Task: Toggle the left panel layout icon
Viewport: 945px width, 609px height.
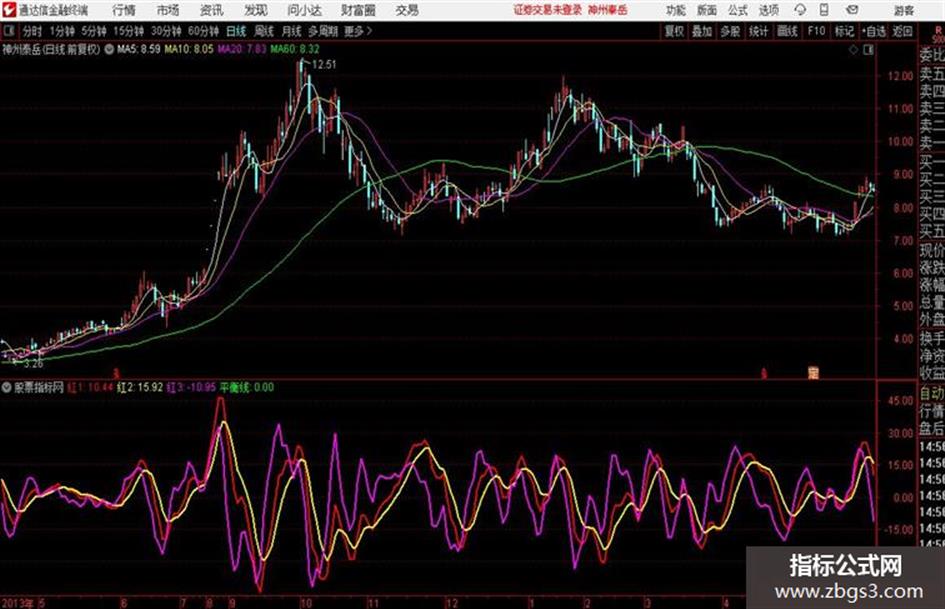Action: pos(8,31)
